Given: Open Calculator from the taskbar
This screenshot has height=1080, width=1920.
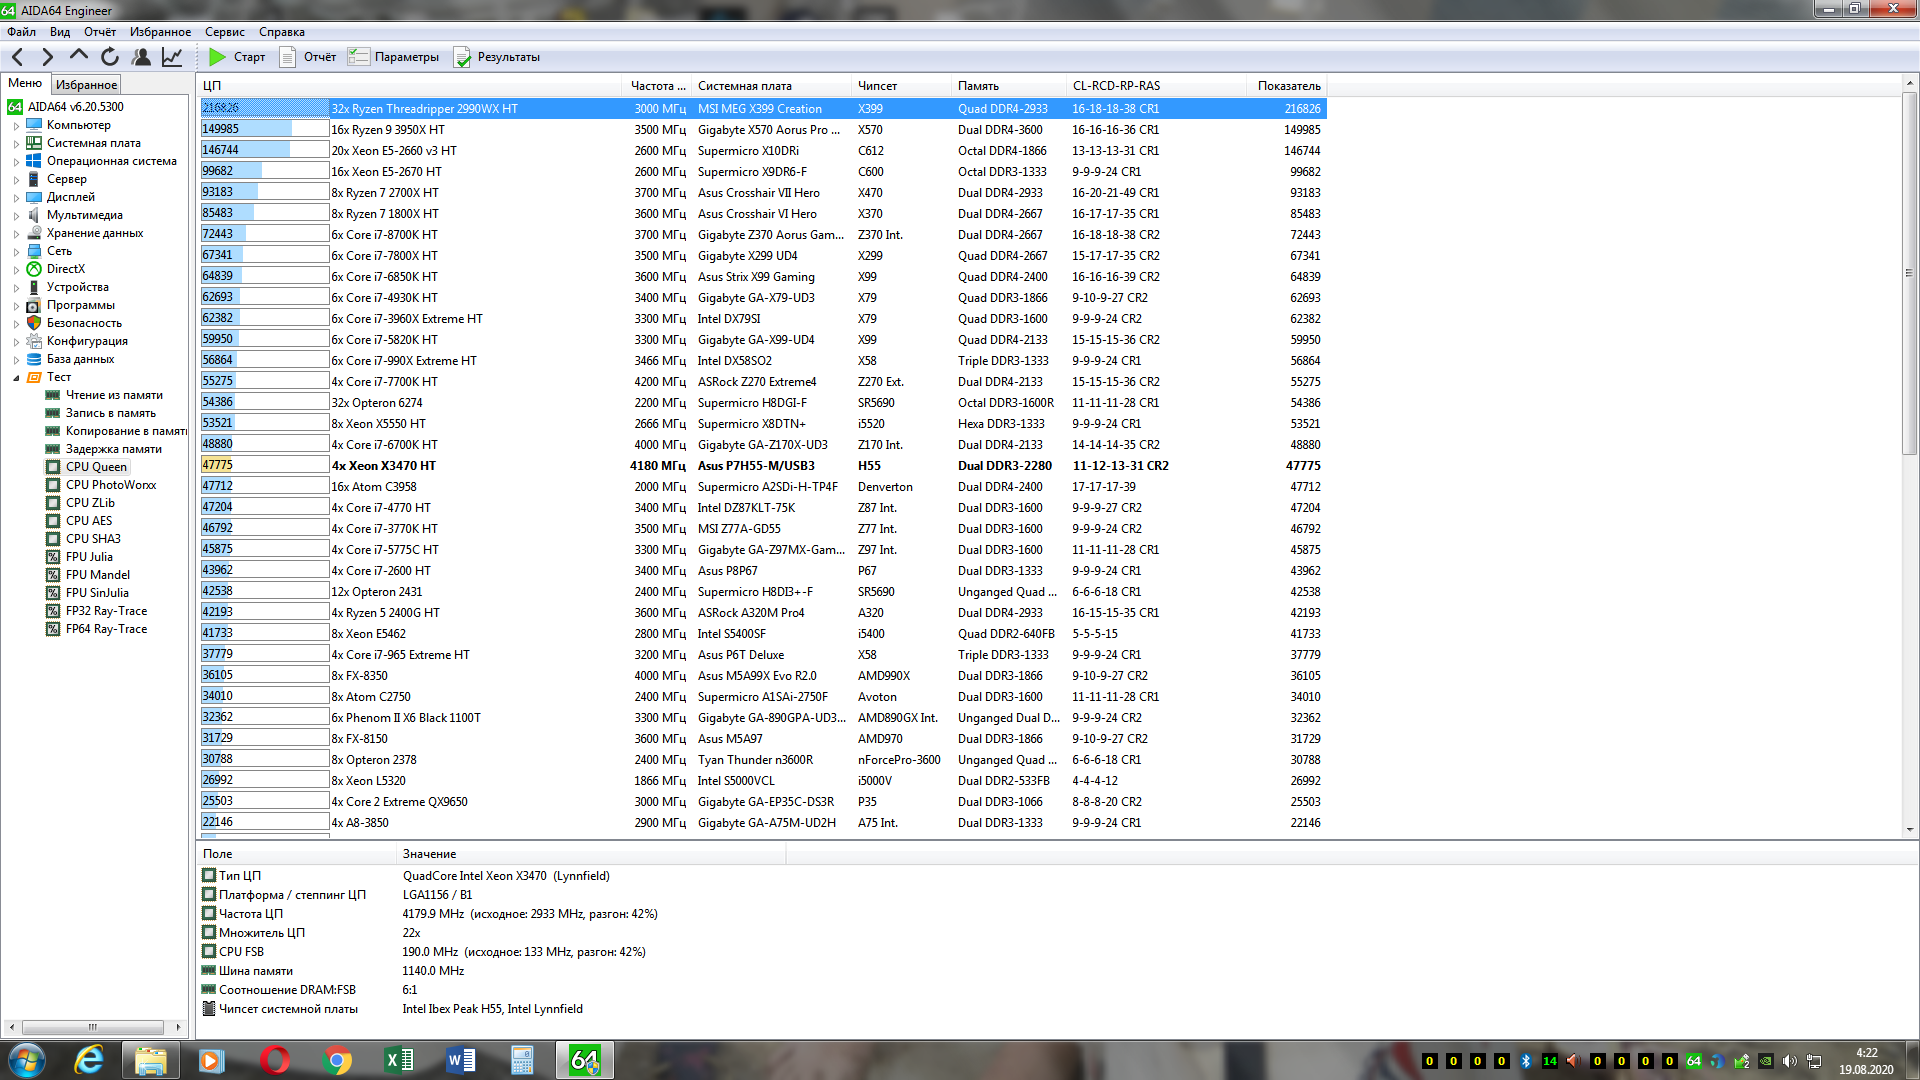Looking at the screenshot, I should coord(522,1060).
